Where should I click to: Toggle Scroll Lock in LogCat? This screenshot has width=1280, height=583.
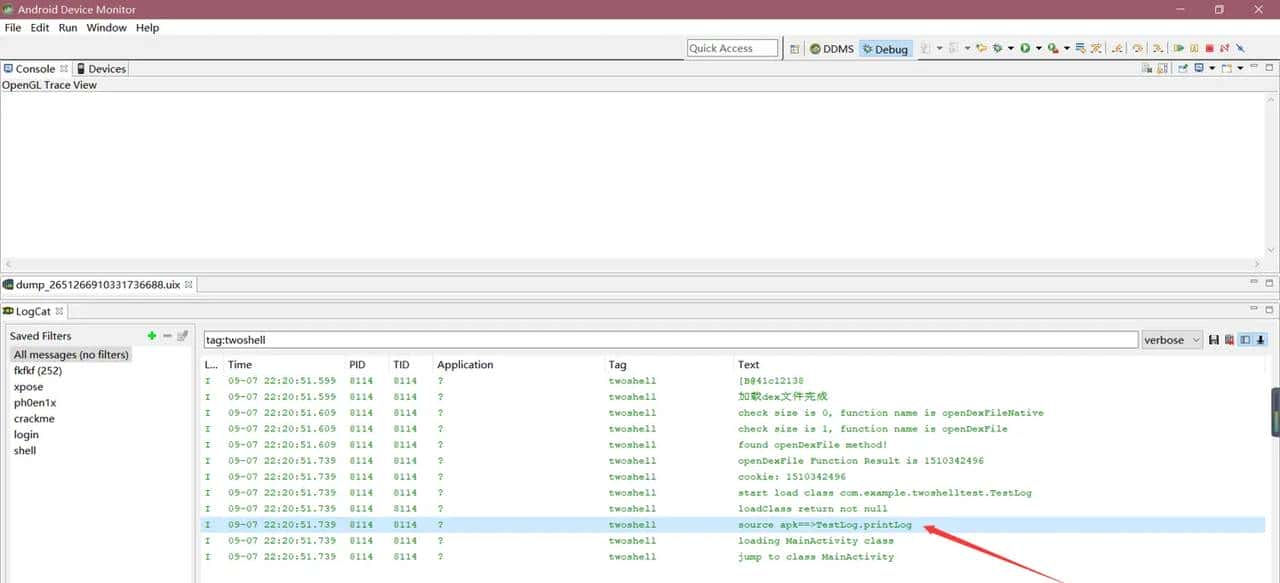coord(1261,340)
